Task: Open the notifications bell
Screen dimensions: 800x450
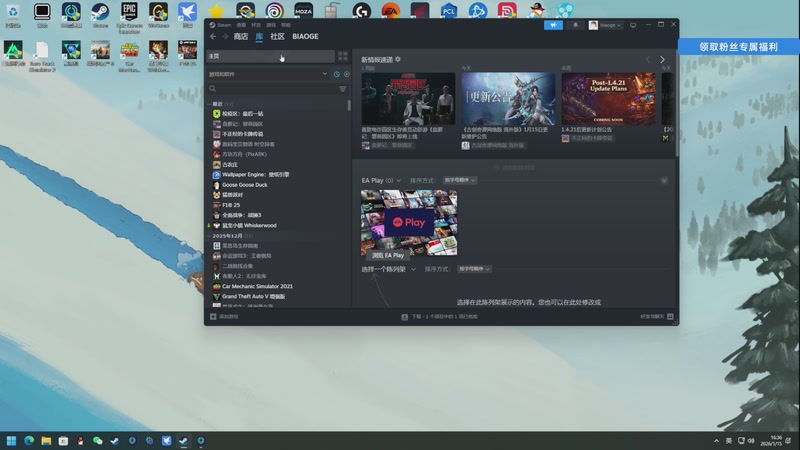Action: [576, 24]
